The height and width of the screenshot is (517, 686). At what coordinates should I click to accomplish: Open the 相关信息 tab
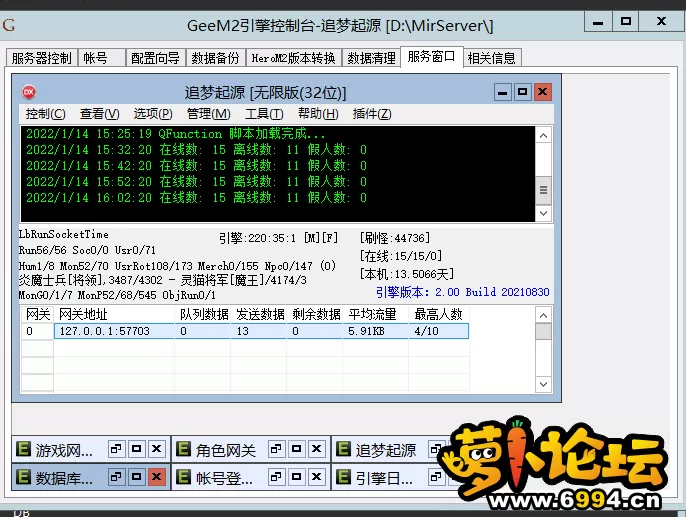coord(492,58)
